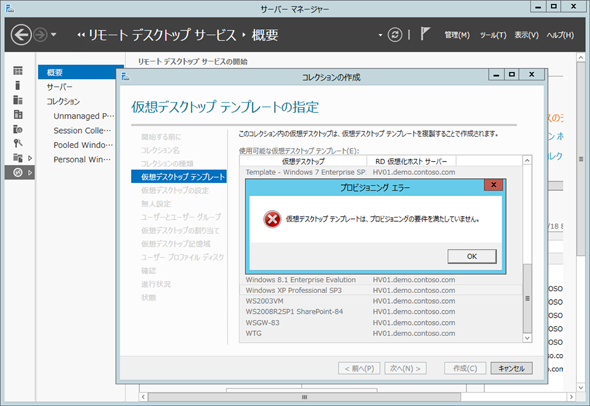This screenshot has height=406, width=590.
Task: Click the forward arrow in Server Manager
Action: pyautogui.click(x=40, y=35)
